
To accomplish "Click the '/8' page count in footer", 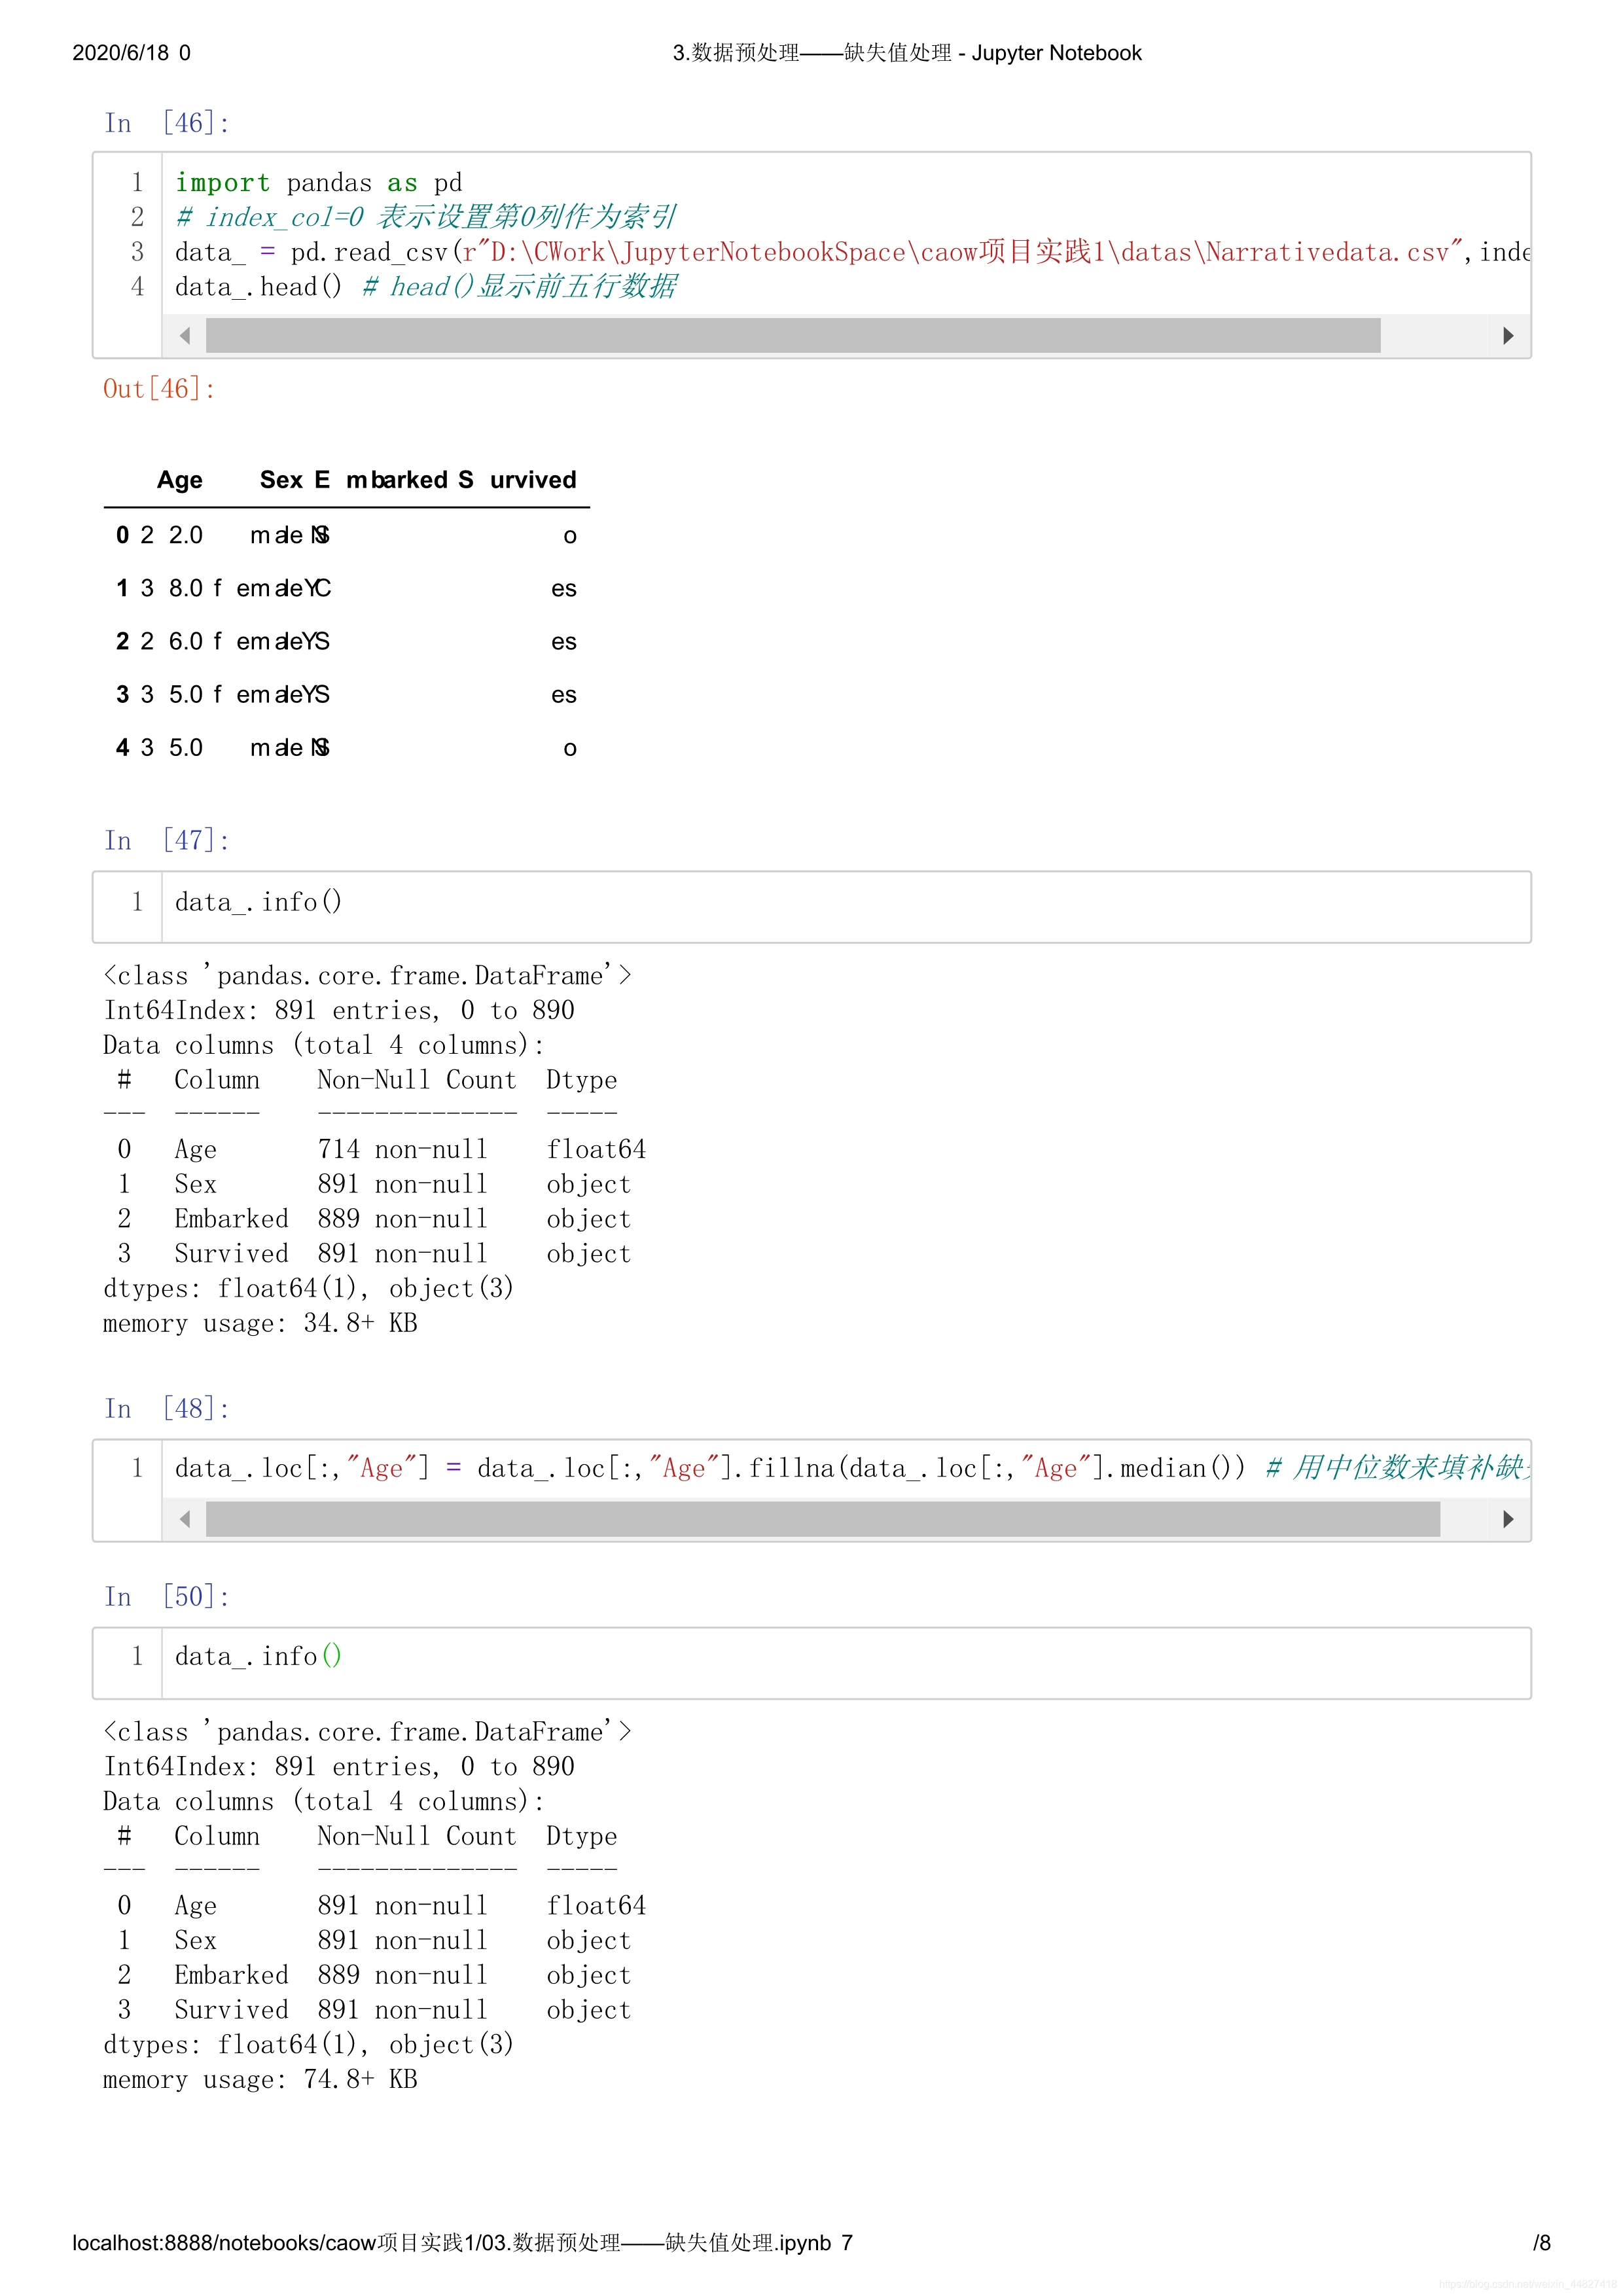I will coord(1542,2243).
